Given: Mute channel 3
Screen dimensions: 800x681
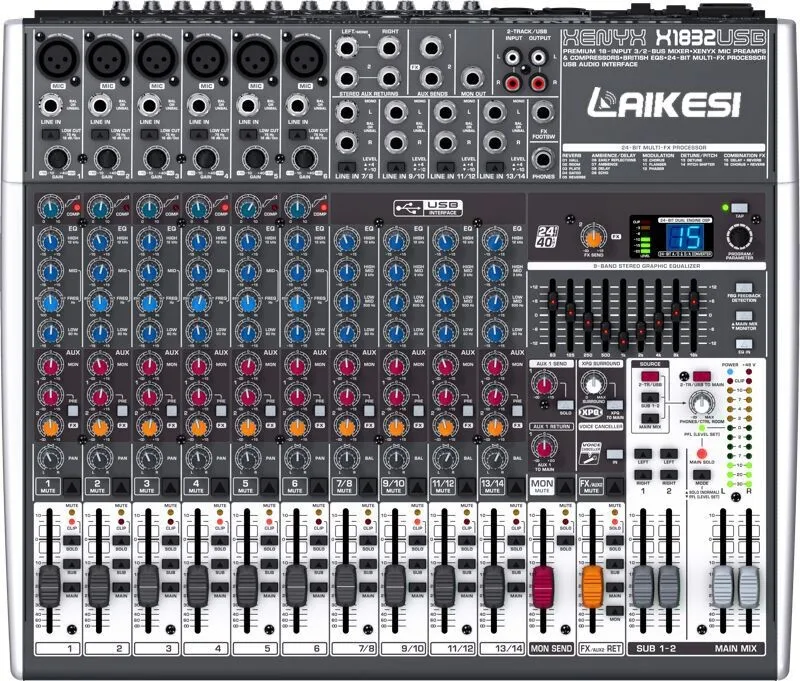Looking at the screenshot, I should tap(169, 486).
